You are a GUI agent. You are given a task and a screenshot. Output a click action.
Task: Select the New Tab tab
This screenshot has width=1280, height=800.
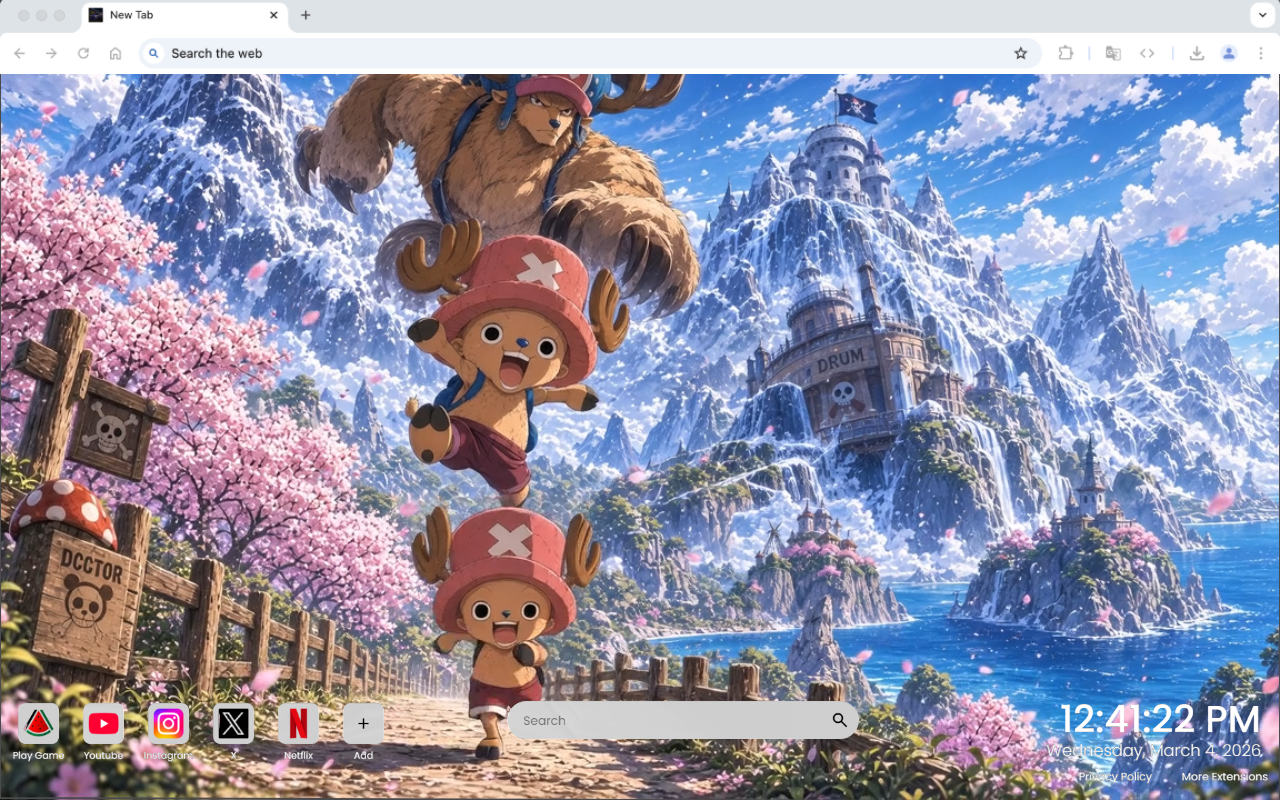point(185,15)
